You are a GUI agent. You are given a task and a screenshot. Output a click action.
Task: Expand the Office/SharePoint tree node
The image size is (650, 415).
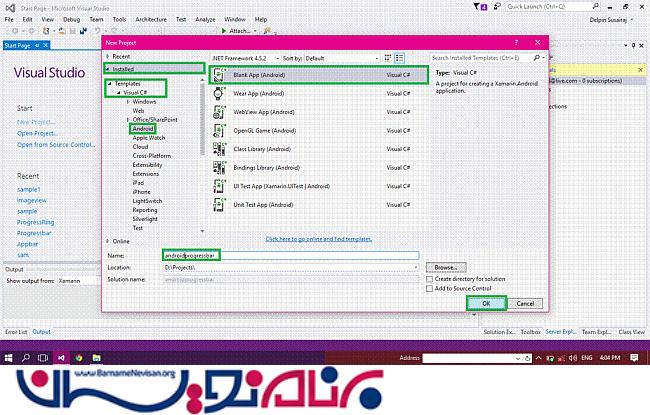(x=128, y=120)
